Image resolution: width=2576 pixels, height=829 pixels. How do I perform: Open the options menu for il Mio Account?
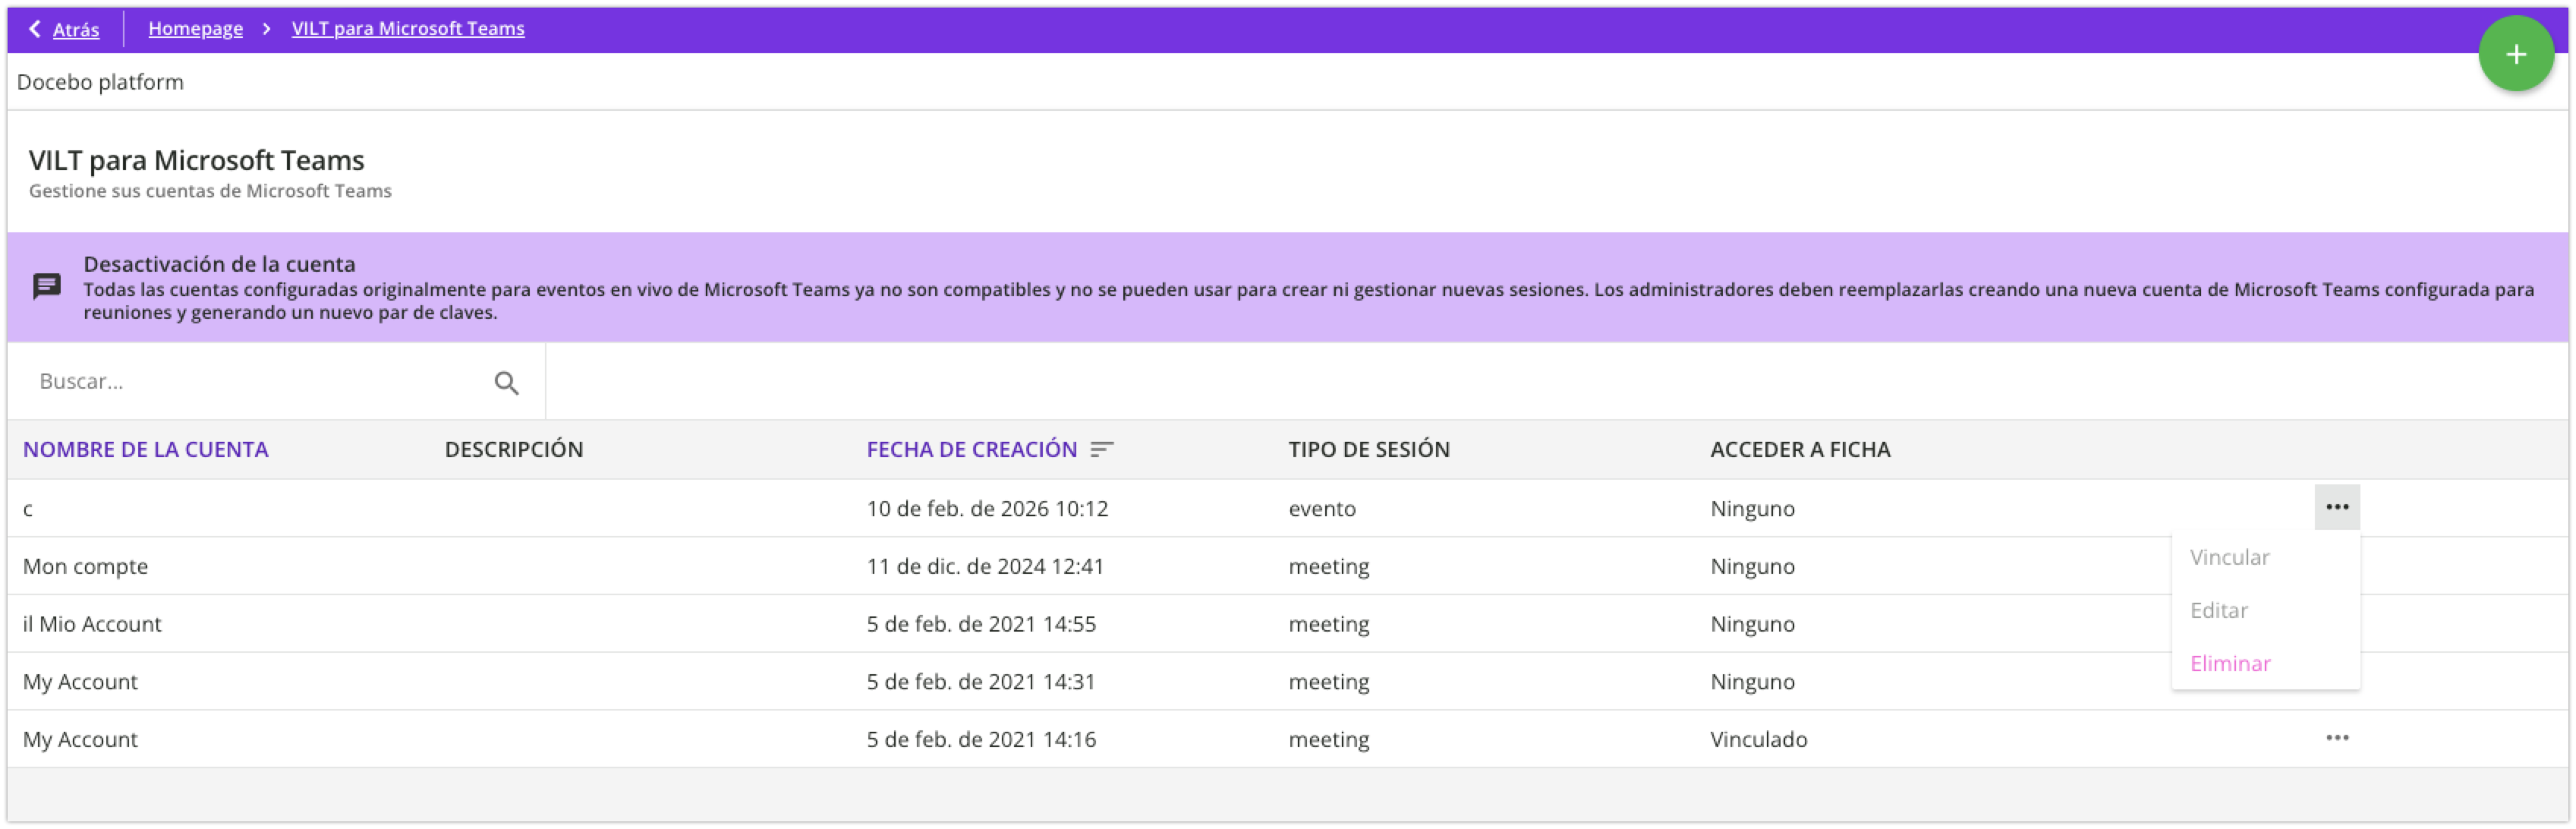point(2338,623)
